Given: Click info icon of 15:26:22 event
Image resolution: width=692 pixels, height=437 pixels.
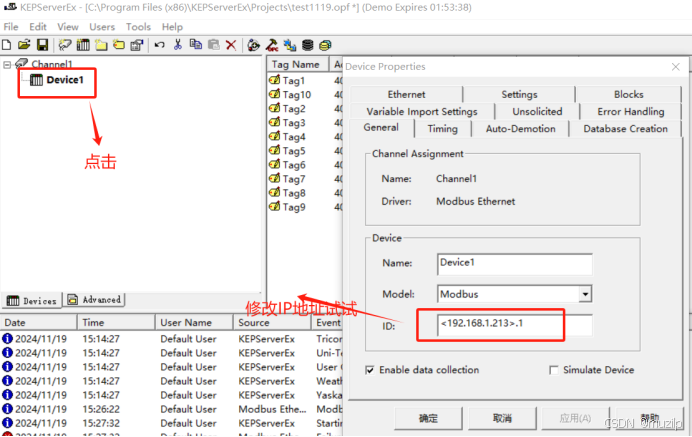Looking at the screenshot, I should pos(7,409).
